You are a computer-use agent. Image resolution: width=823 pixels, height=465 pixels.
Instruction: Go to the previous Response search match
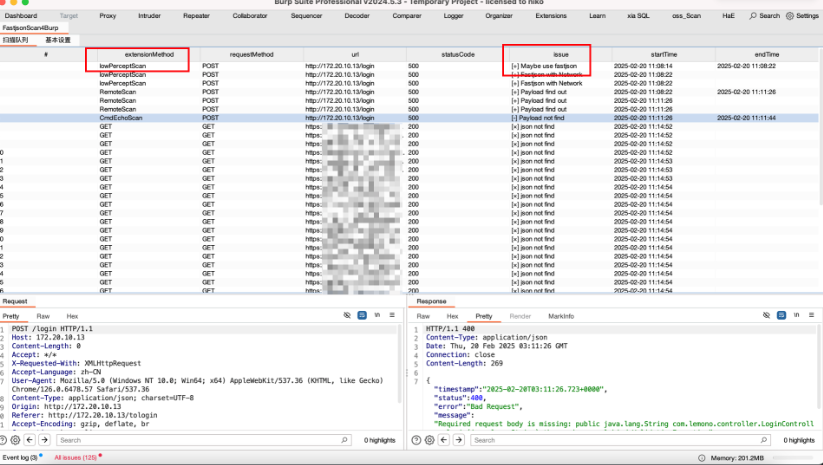444,440
